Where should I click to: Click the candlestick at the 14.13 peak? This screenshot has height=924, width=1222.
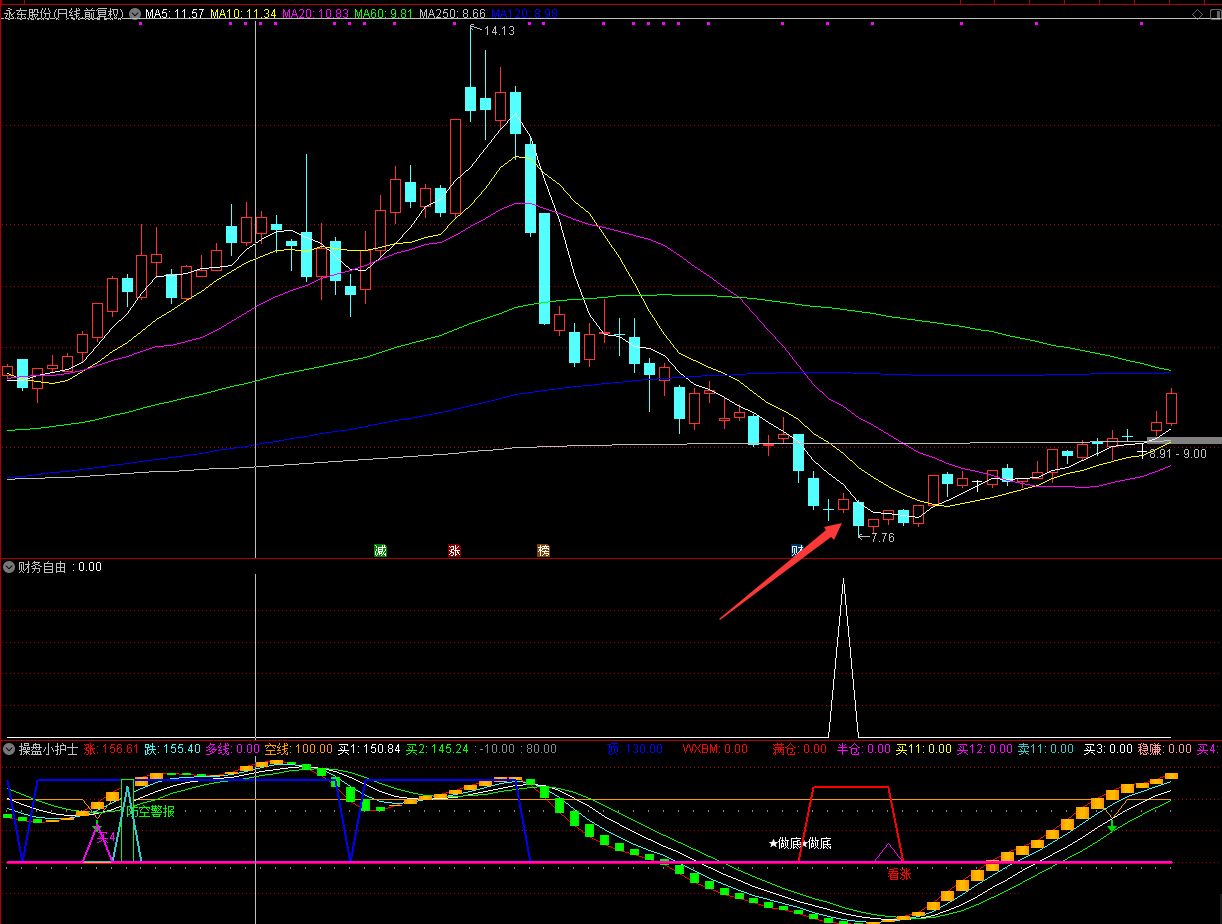tap(470, 99)
